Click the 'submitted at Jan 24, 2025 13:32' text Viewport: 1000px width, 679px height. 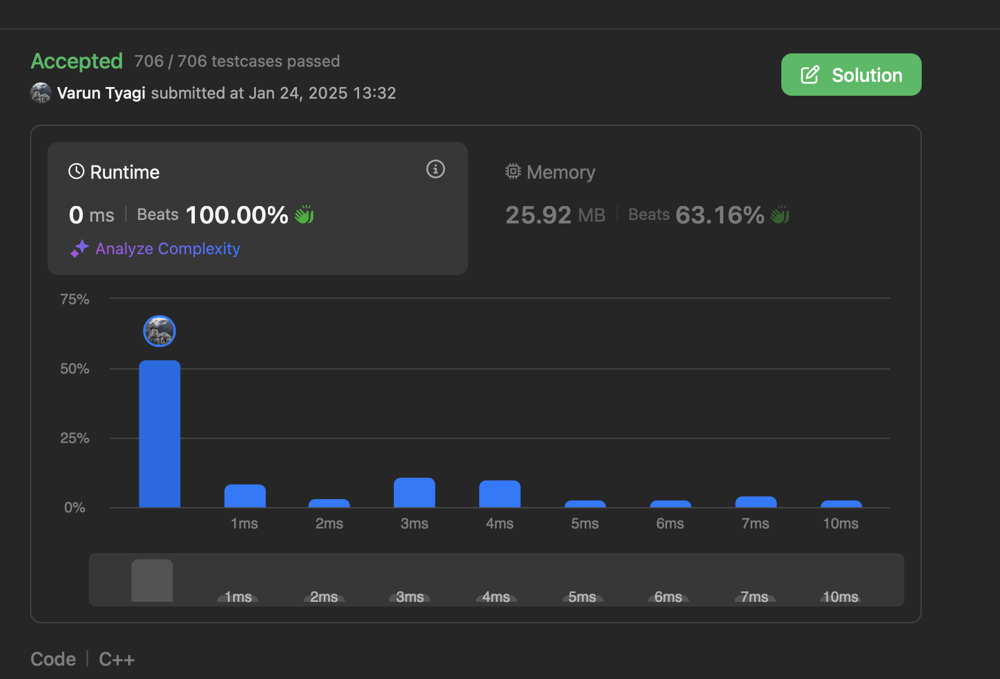pyautogui.click(x=274, y=93)
